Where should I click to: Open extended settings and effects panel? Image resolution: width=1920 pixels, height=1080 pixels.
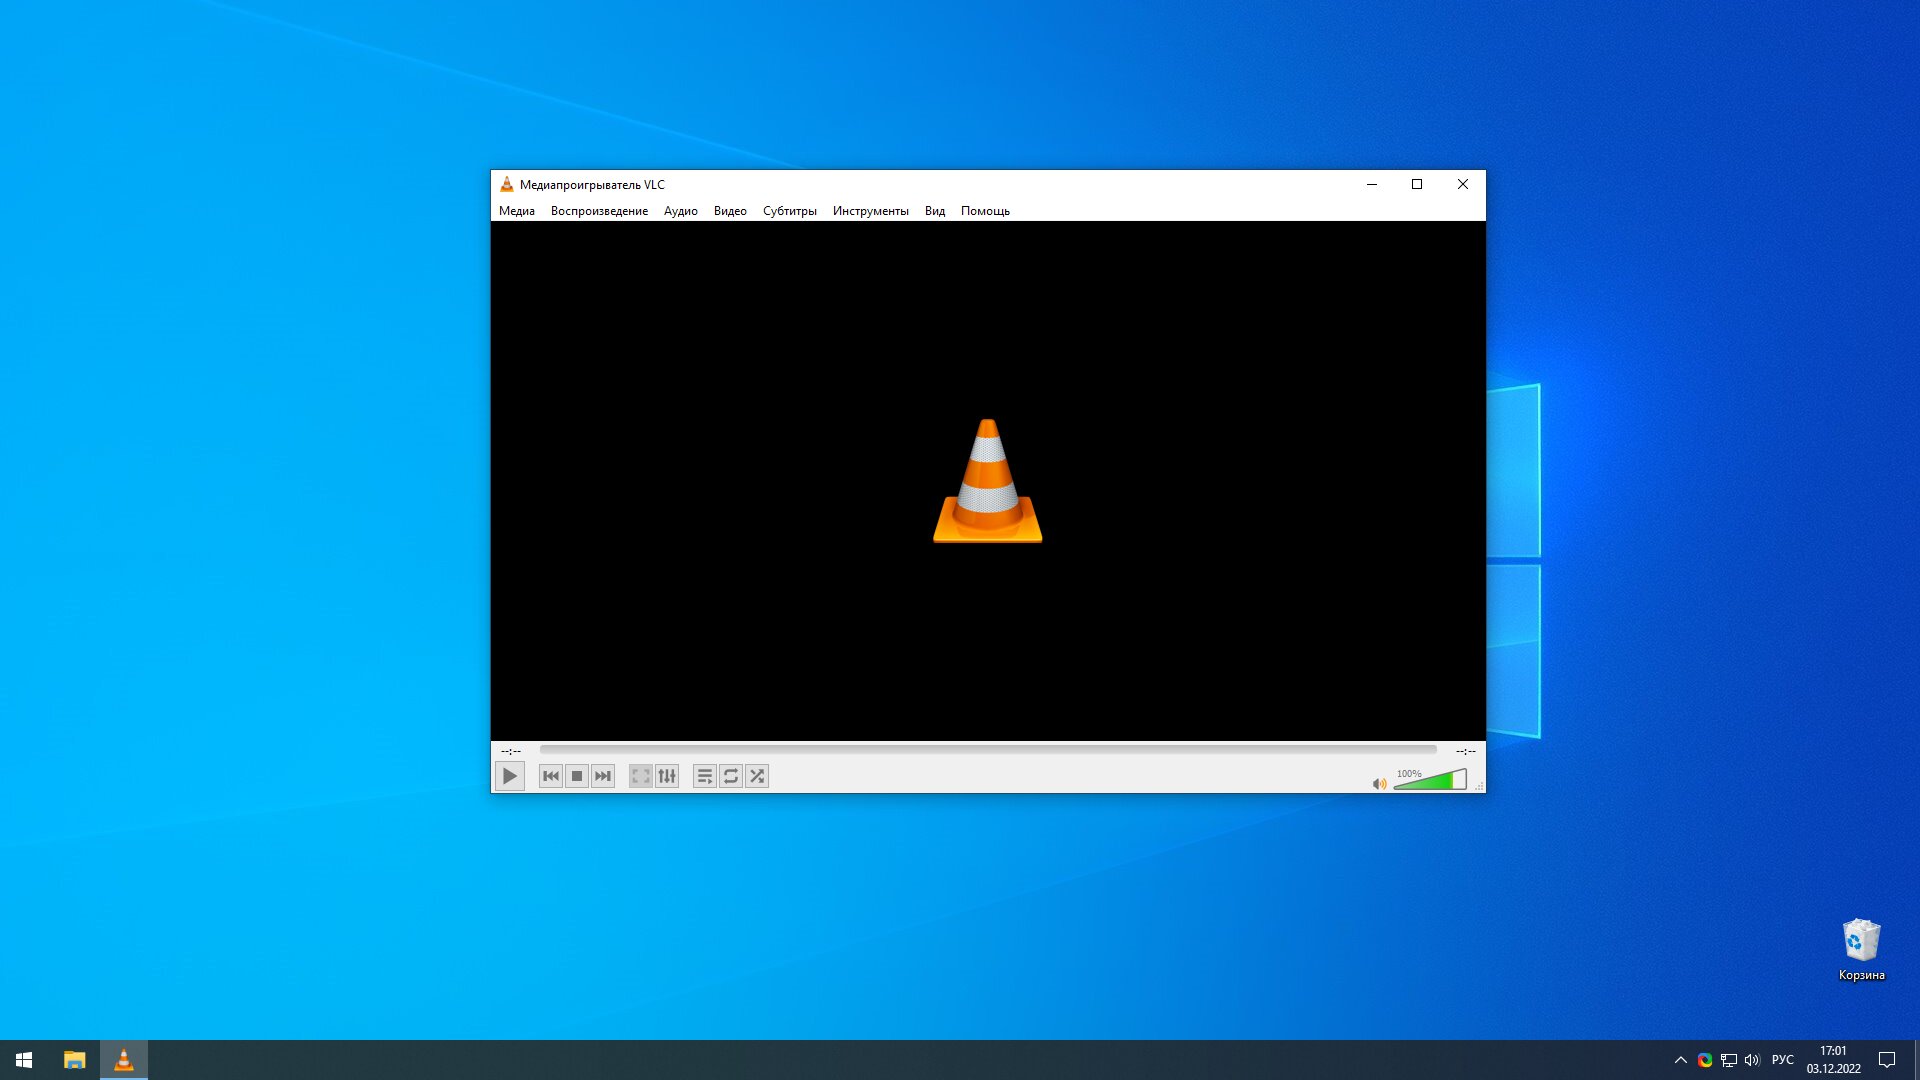tap(667, 776)
